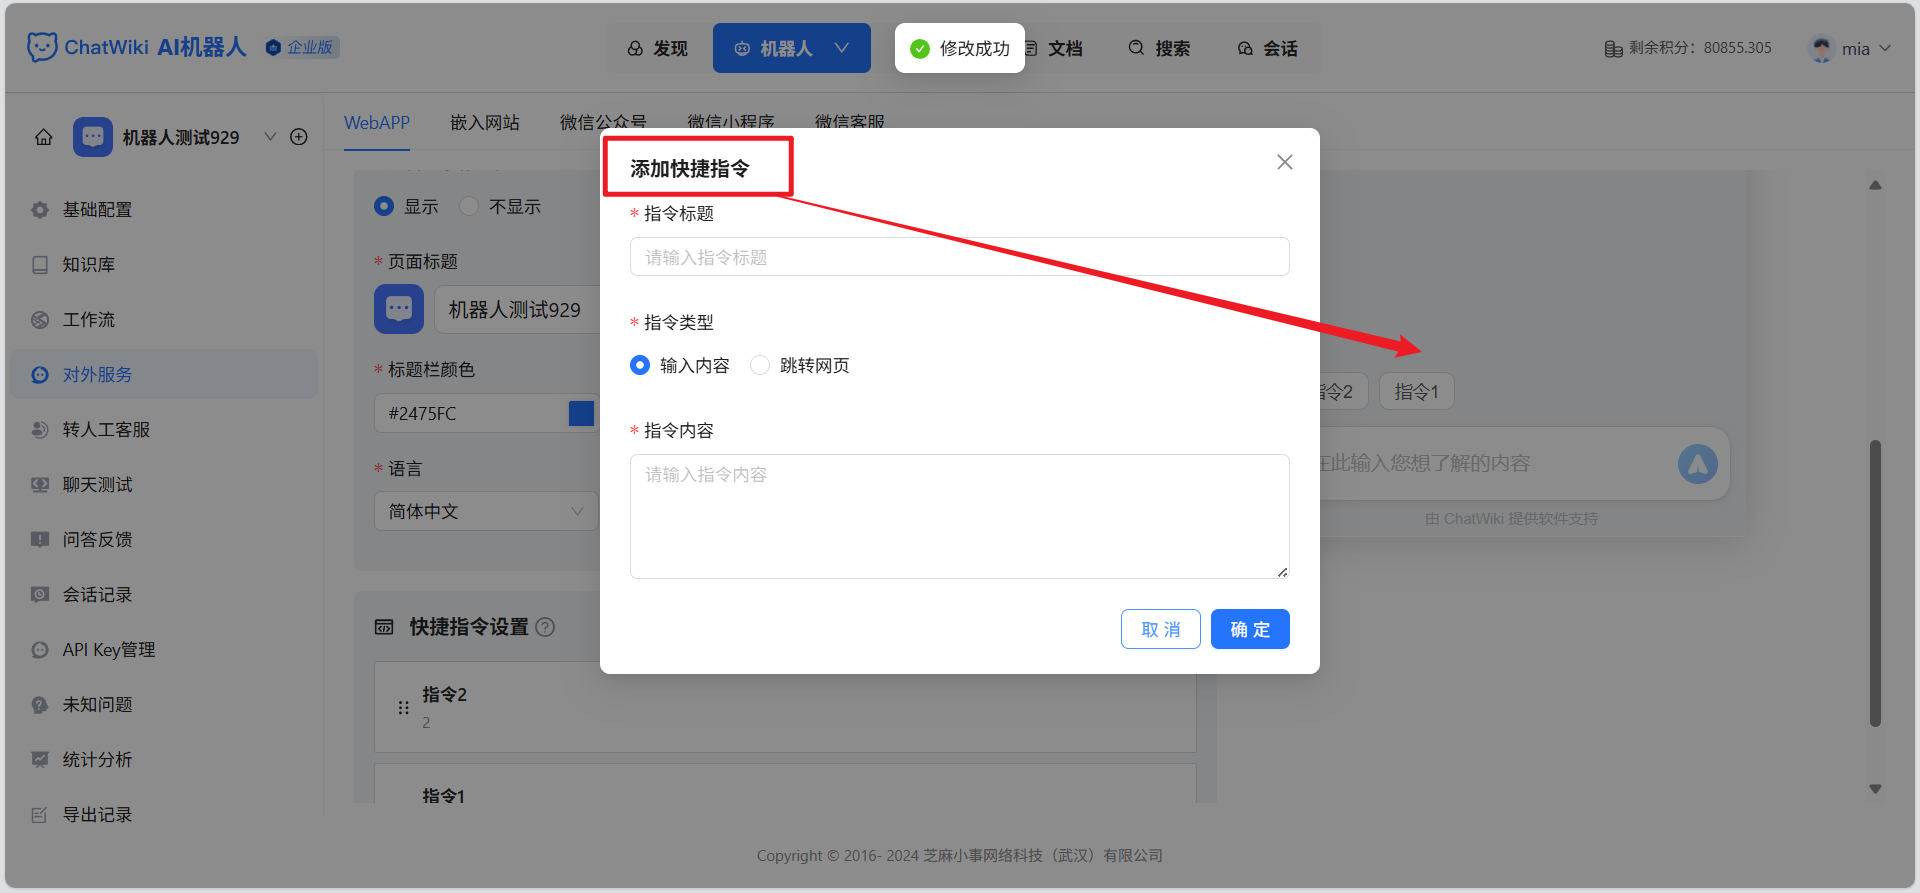Open 会话记录 in the sidebar
1920x893 pixels.
(164, 595)
